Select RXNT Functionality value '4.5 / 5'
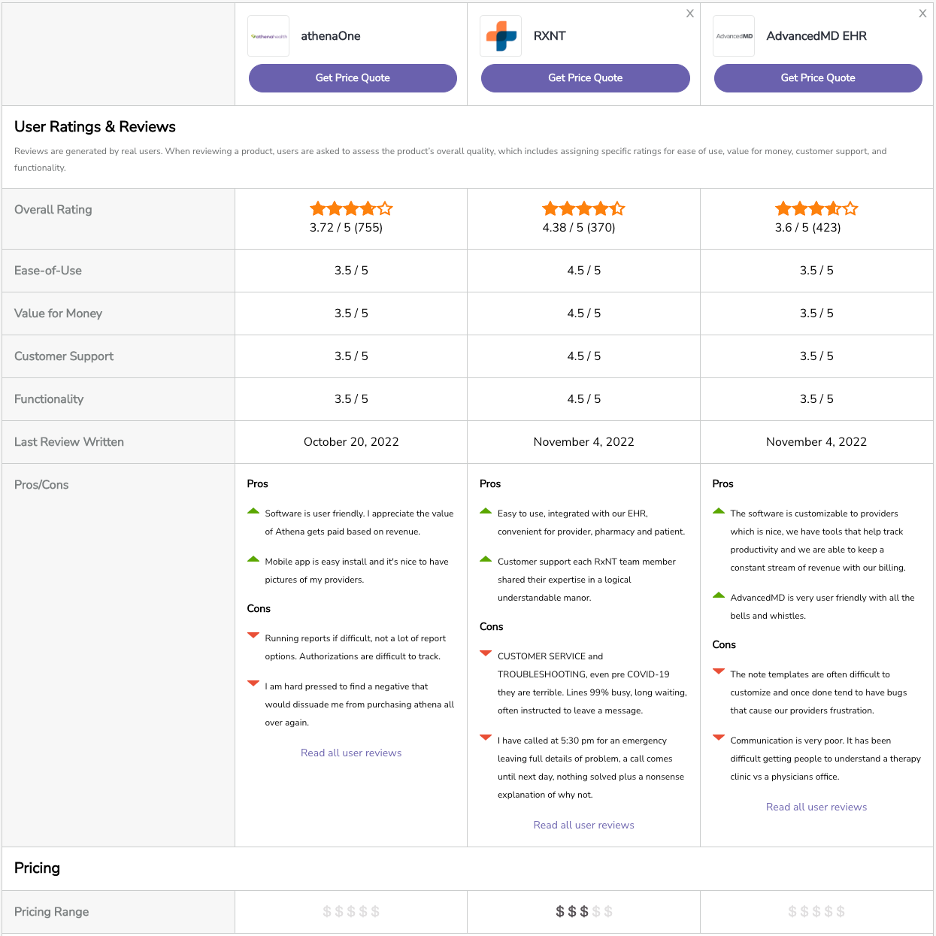This screenshot has width=936, height=936. (584, 399)
